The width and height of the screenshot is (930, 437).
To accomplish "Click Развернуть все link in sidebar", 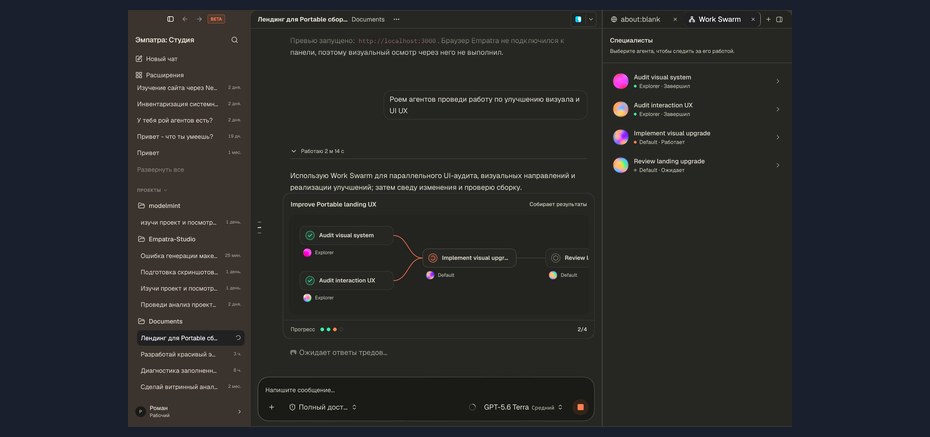I will pos(160,170).
